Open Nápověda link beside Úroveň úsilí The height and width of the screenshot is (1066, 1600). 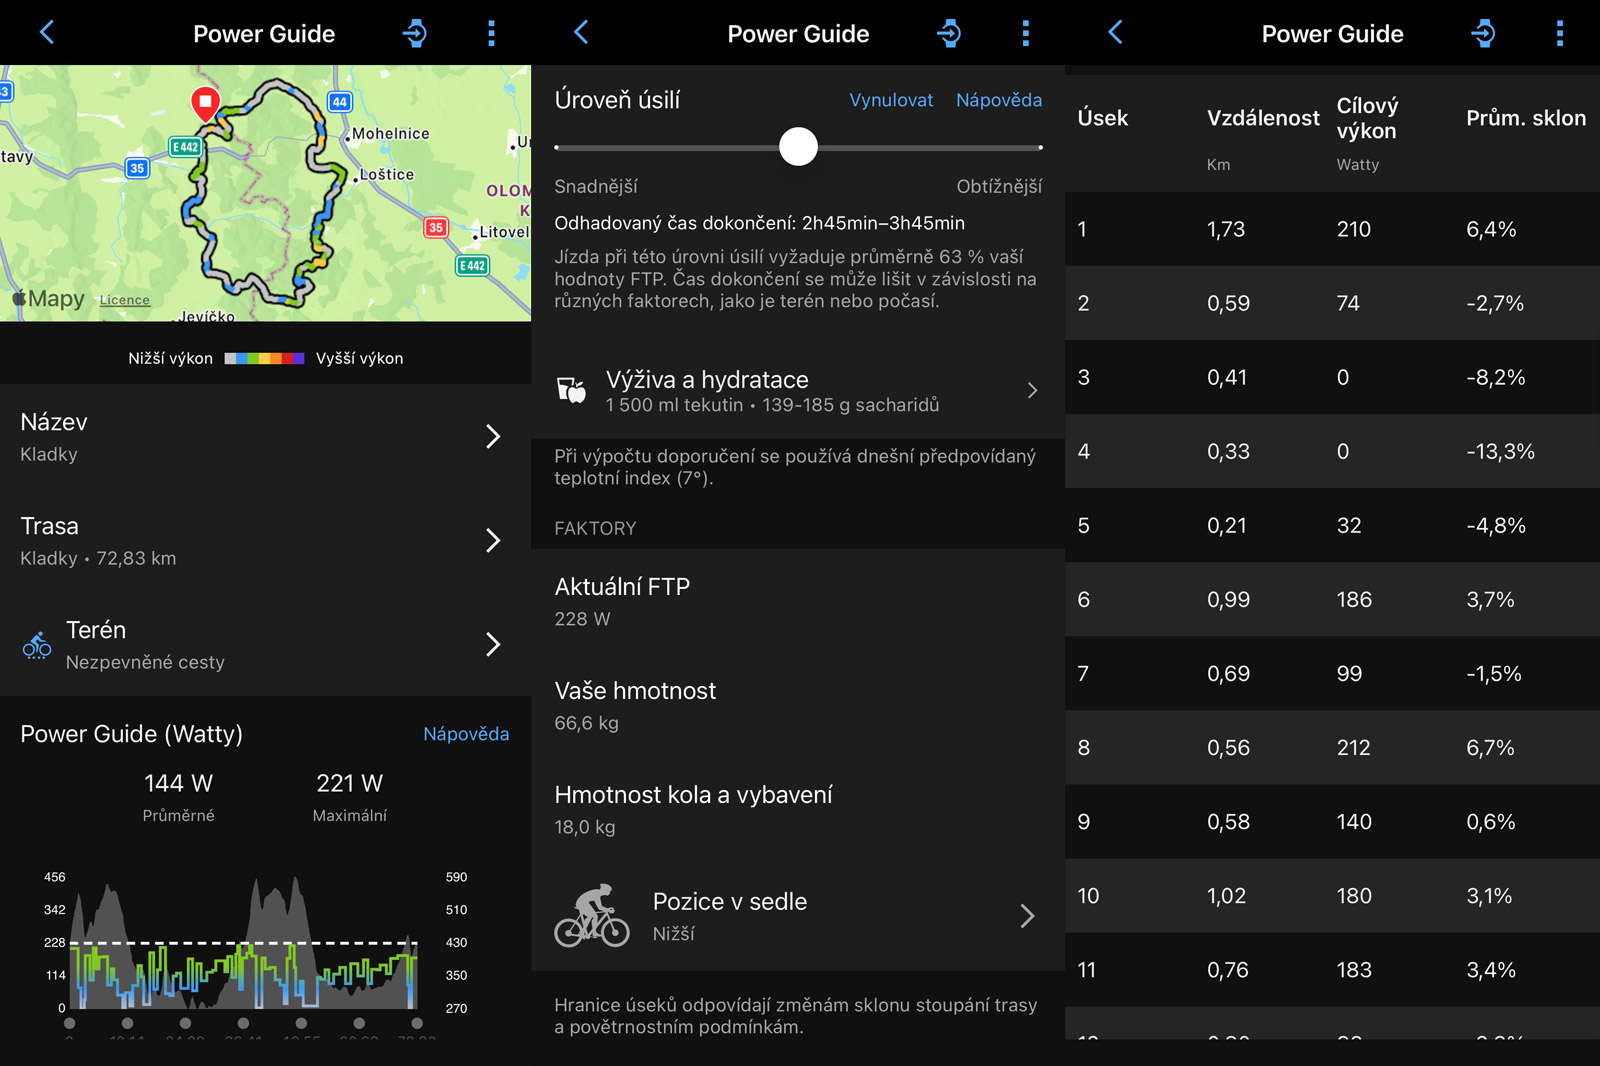pyautogui.click(x=998, y=100)
